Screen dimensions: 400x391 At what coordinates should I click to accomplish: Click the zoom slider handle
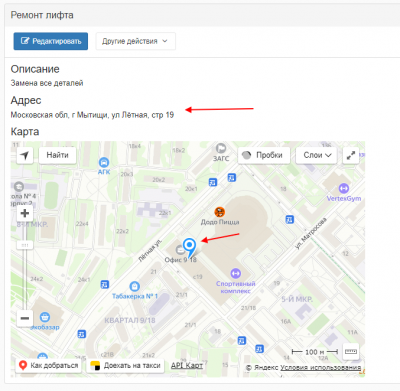click(x=25, y=245)
